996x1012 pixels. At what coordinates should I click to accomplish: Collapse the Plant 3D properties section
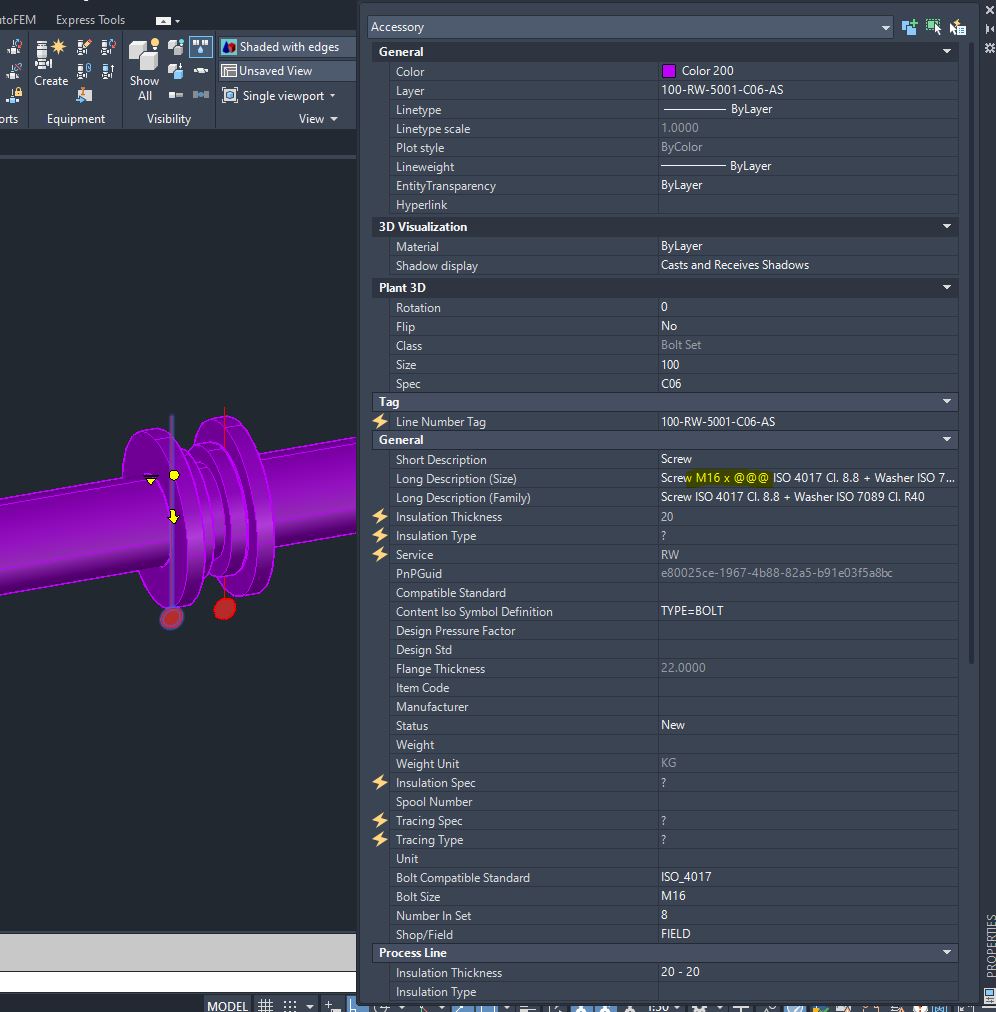pyautogui.click(x=946, y=287)
